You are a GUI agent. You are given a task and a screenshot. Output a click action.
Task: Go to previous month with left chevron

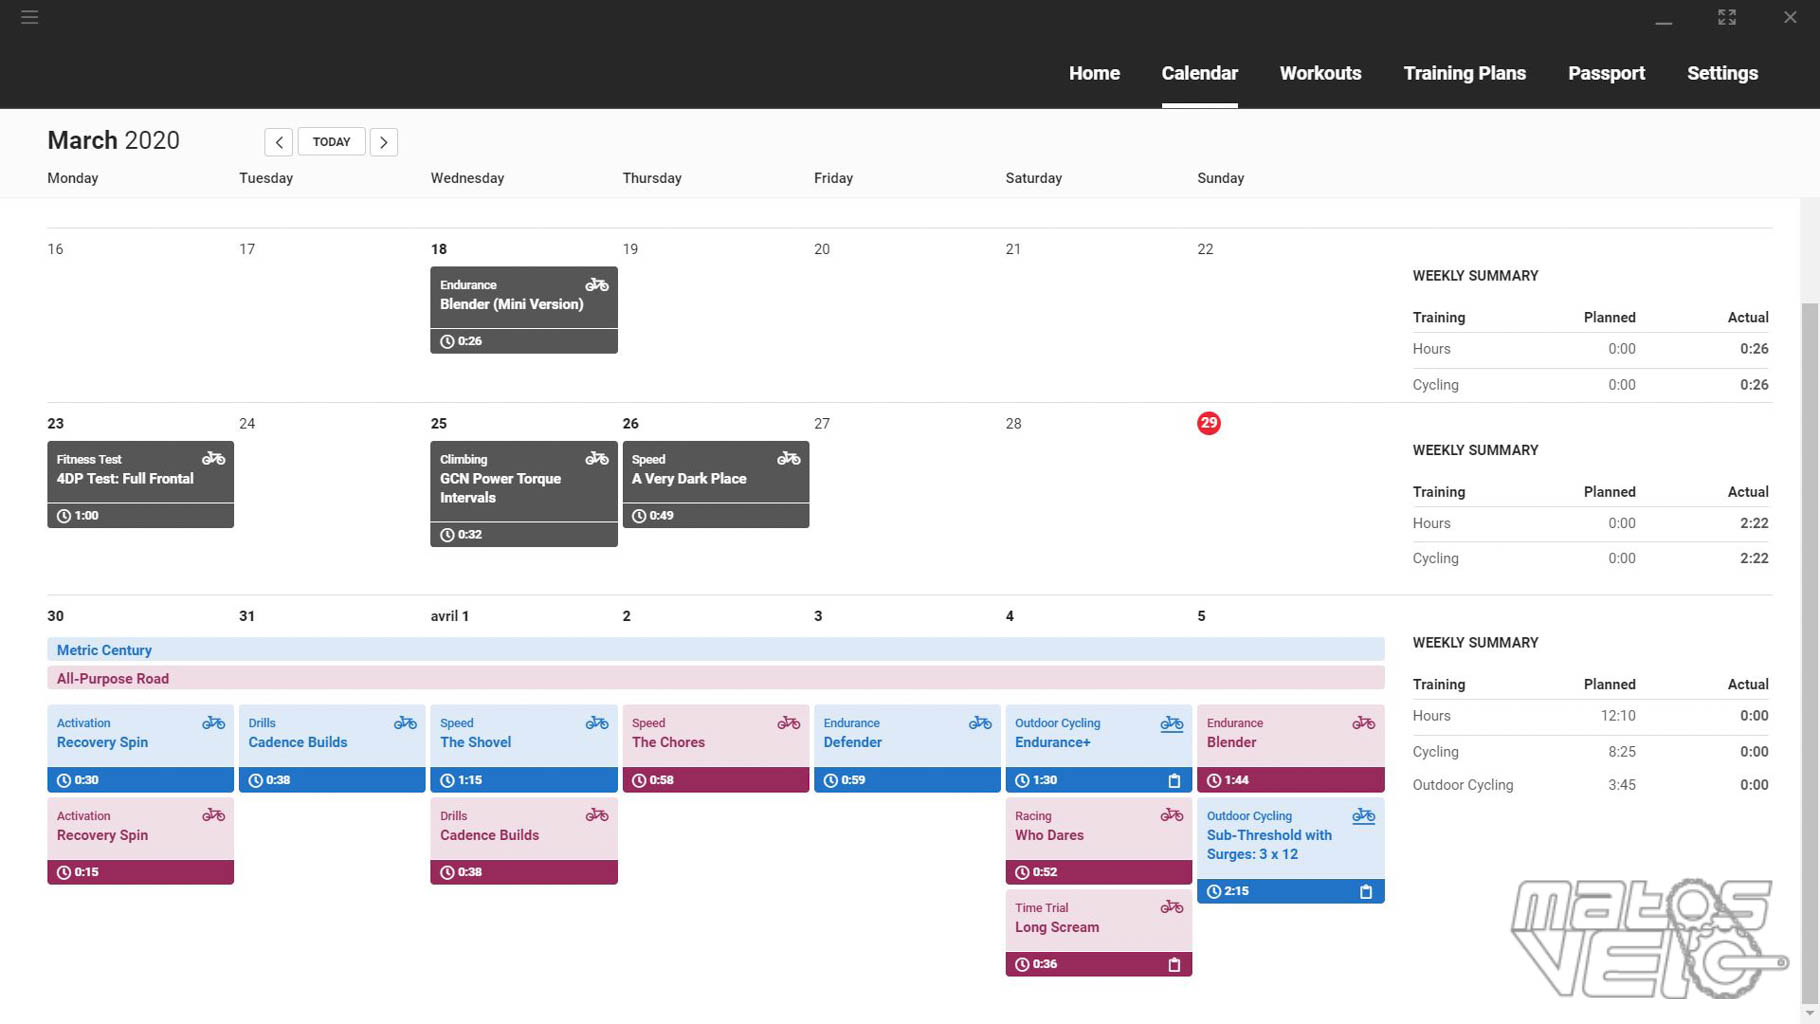click(279, 142)
